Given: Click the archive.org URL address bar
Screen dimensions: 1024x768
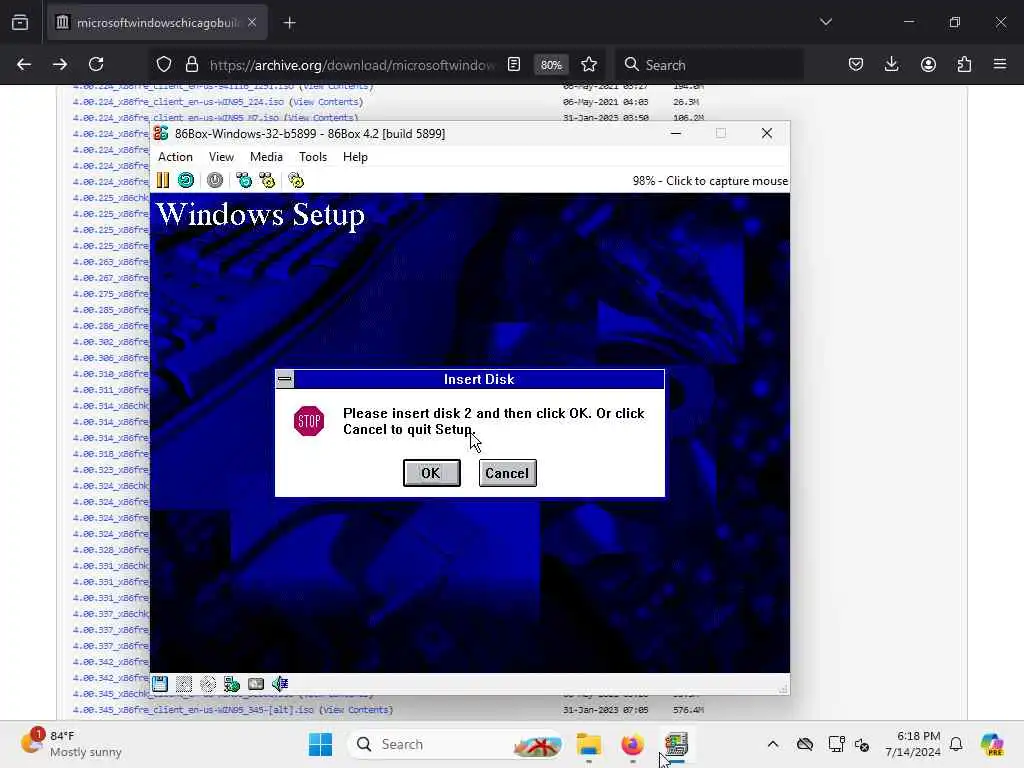Looking at the screenshot, I should [351, 65].
